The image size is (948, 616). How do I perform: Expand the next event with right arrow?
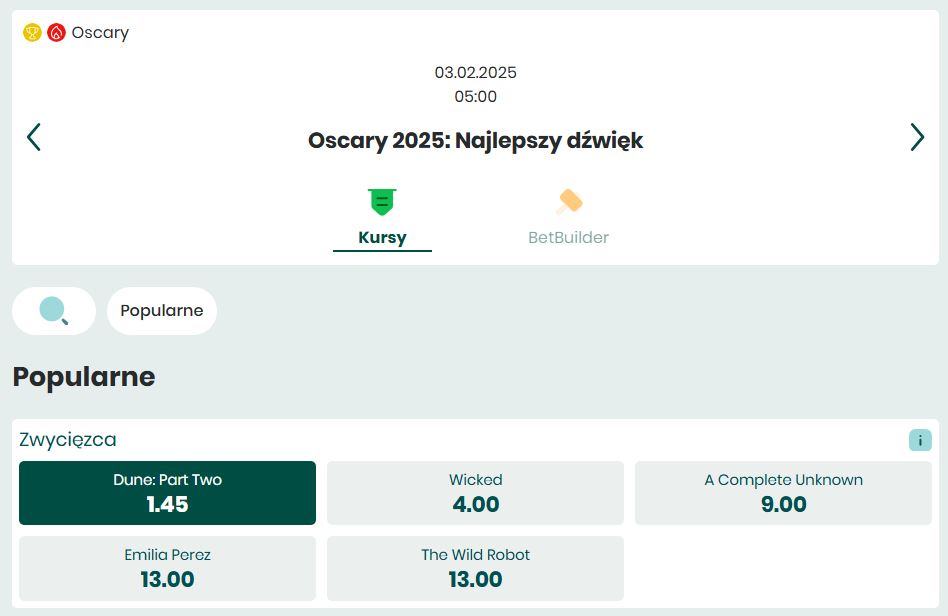(916, 137)
